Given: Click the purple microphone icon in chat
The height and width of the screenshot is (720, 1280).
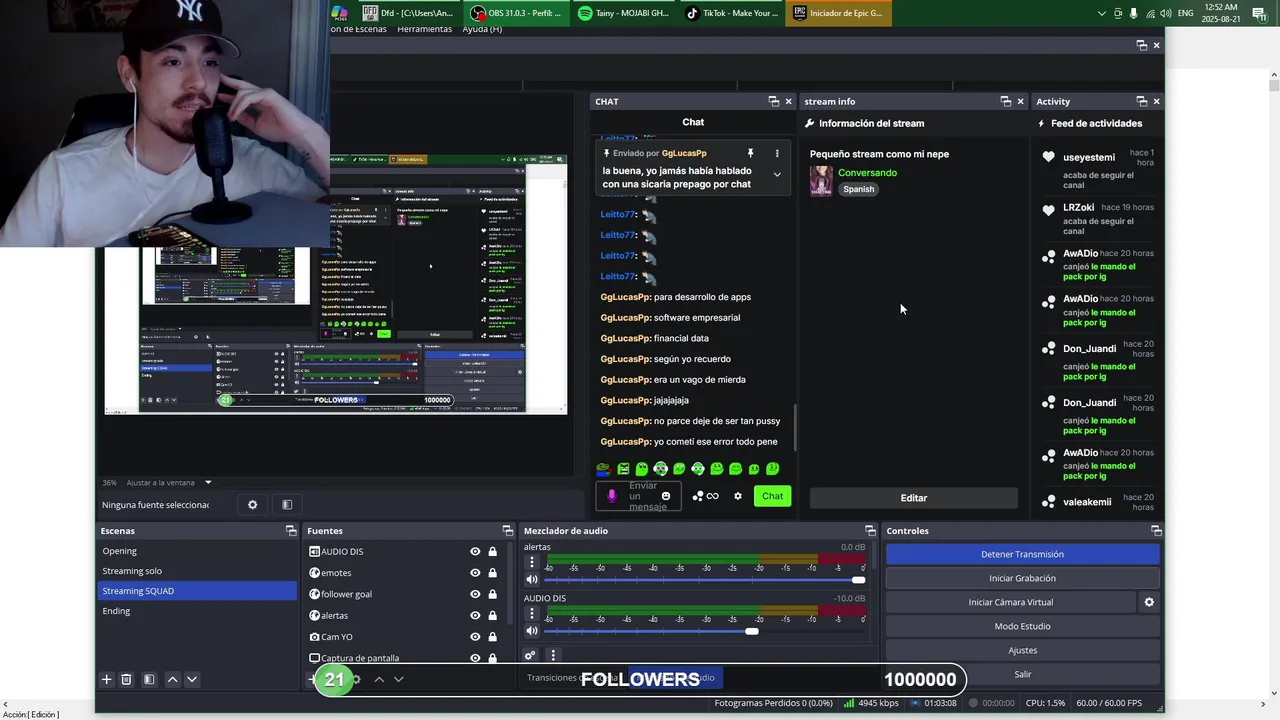Looking at the screenshot, I should pos(612,496).
